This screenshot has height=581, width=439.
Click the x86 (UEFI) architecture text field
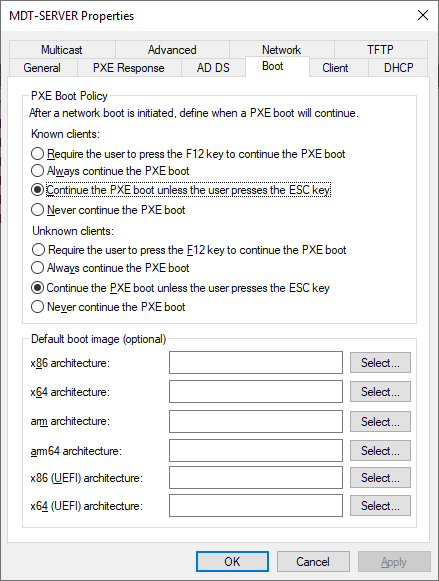[256, 478]
